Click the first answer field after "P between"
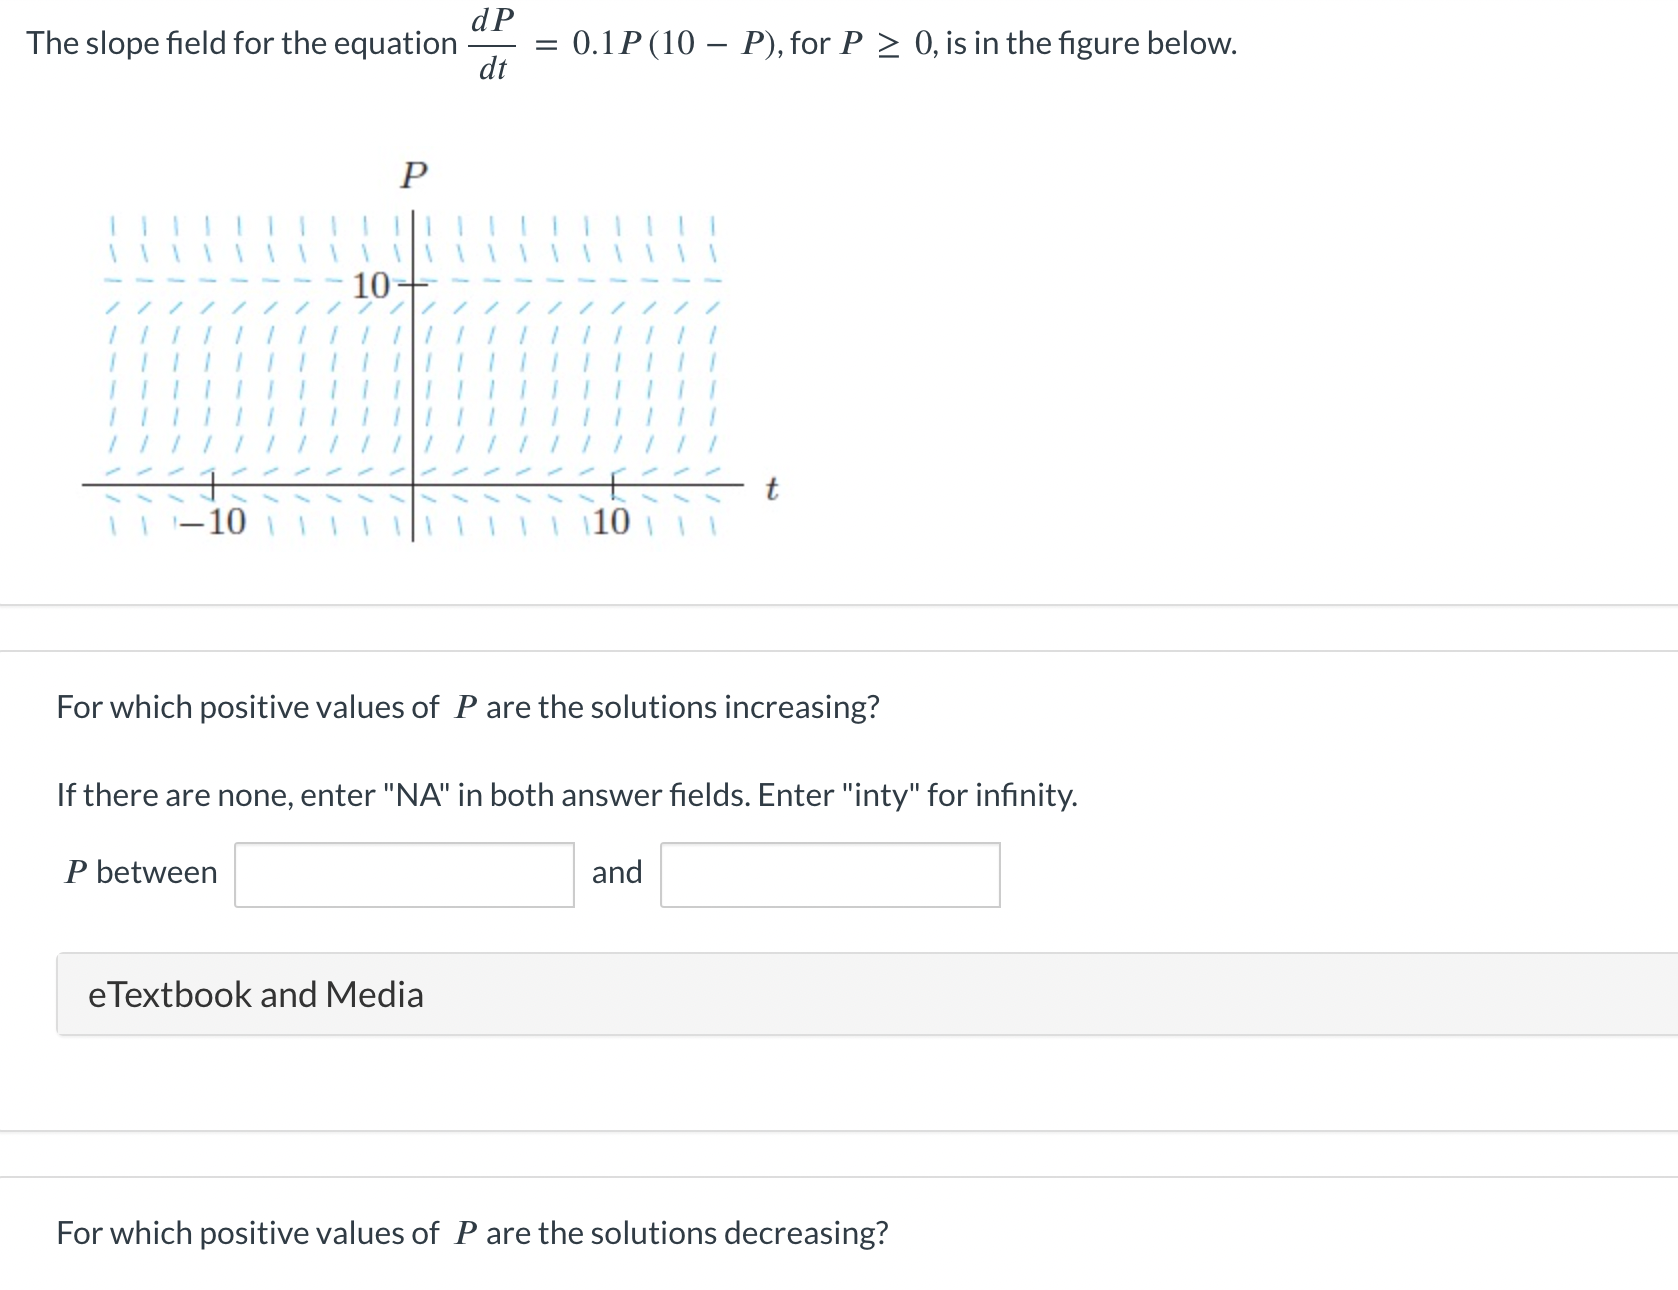Viewport: 1678px width, 1290px height. pos(404,875)
